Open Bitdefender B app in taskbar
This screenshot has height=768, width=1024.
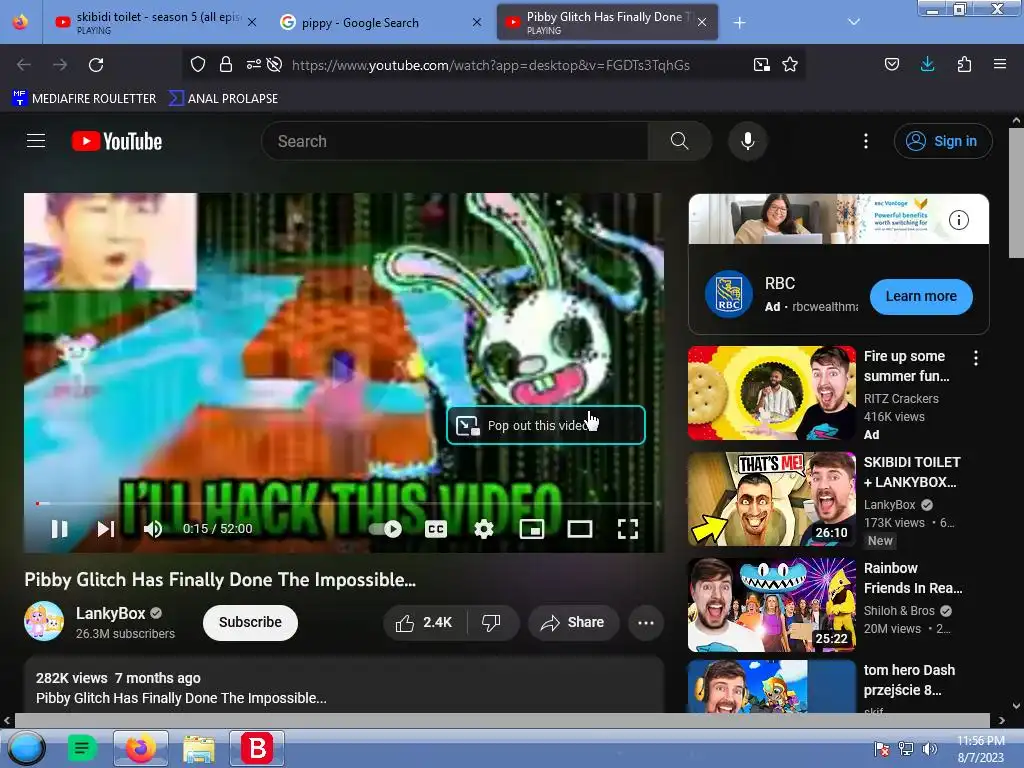[257, 748]
